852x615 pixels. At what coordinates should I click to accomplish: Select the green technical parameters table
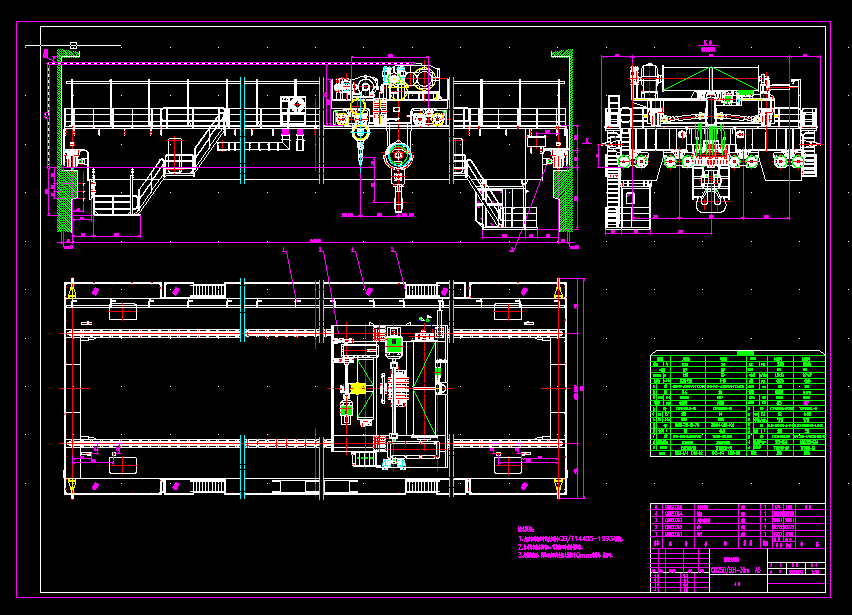click(x=737, y=404)
